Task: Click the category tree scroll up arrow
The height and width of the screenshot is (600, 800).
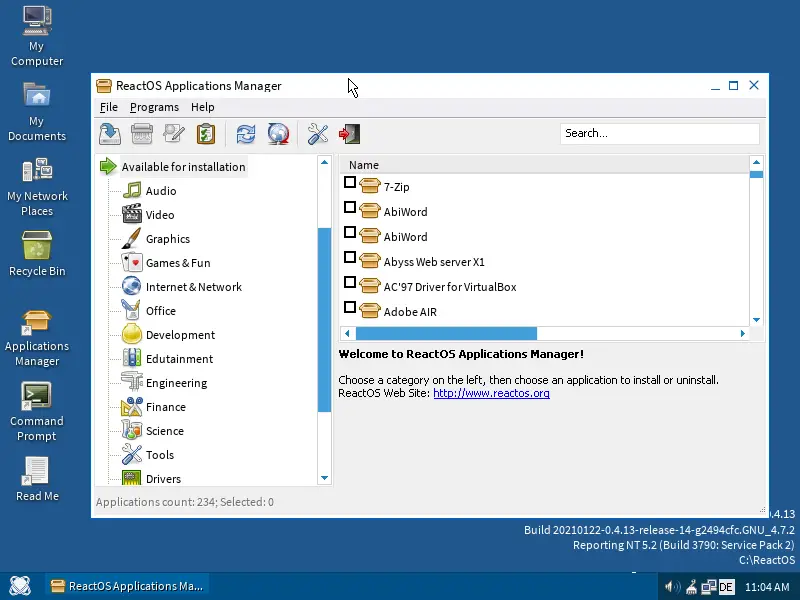Action: 324,162
